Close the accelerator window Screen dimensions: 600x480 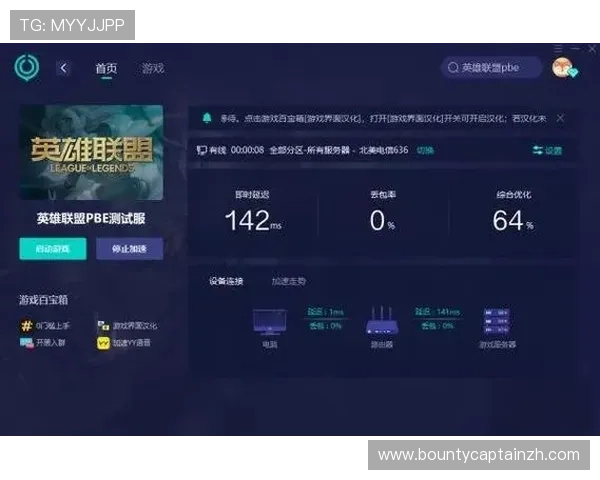coord(592,48)
